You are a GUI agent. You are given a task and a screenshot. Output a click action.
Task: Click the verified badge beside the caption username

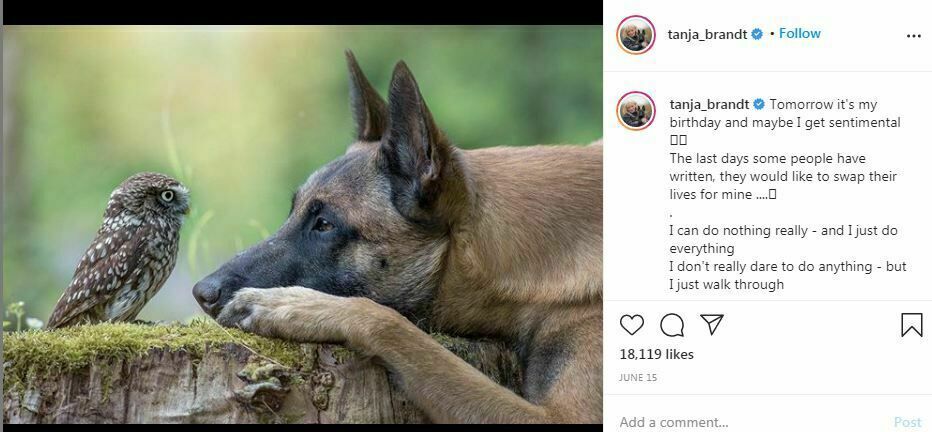pyautogui.click(x=759, y=104)
